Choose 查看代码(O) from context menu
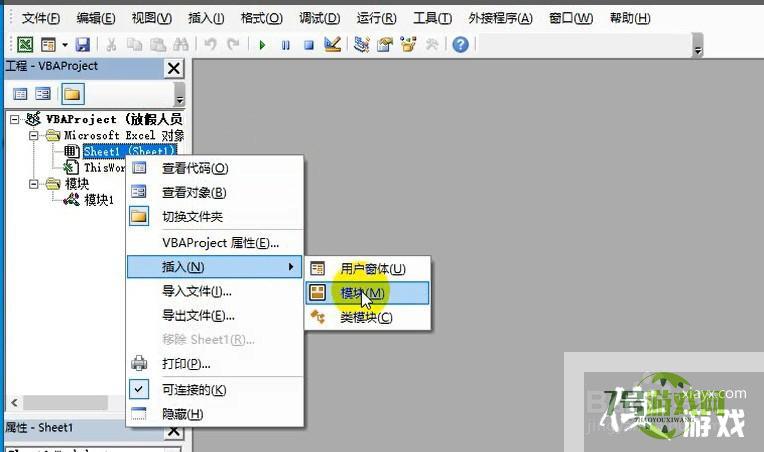The image size is (764, 452). (215, 168)
